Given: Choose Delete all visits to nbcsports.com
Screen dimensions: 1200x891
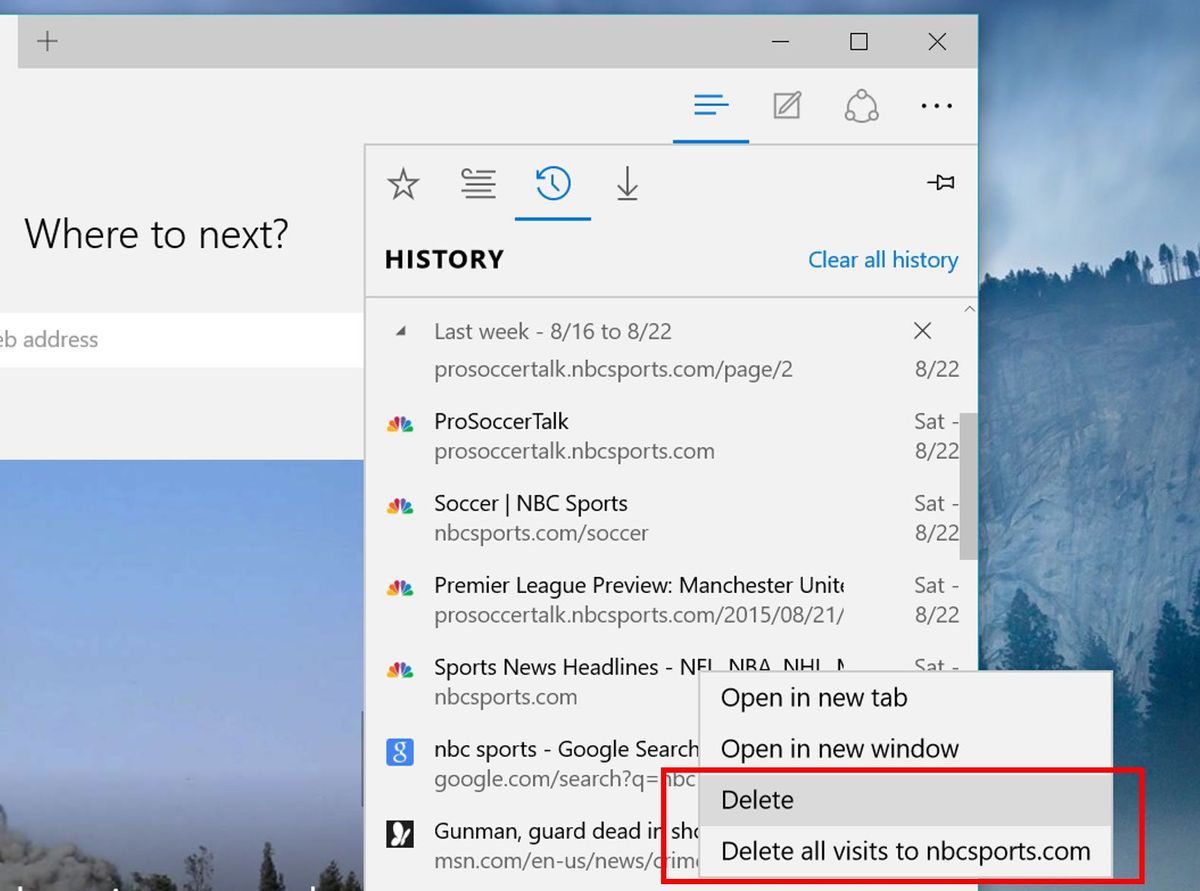Looking at the screenshot, I should [x=905, y=851].
